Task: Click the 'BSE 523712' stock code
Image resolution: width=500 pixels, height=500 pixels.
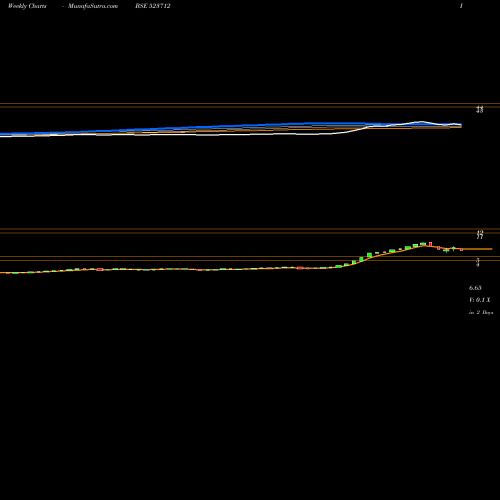Action: [x=153, y=6]
